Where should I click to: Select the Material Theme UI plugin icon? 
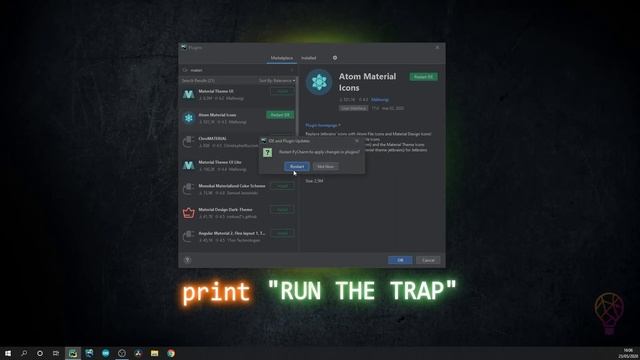pos(189,95)
